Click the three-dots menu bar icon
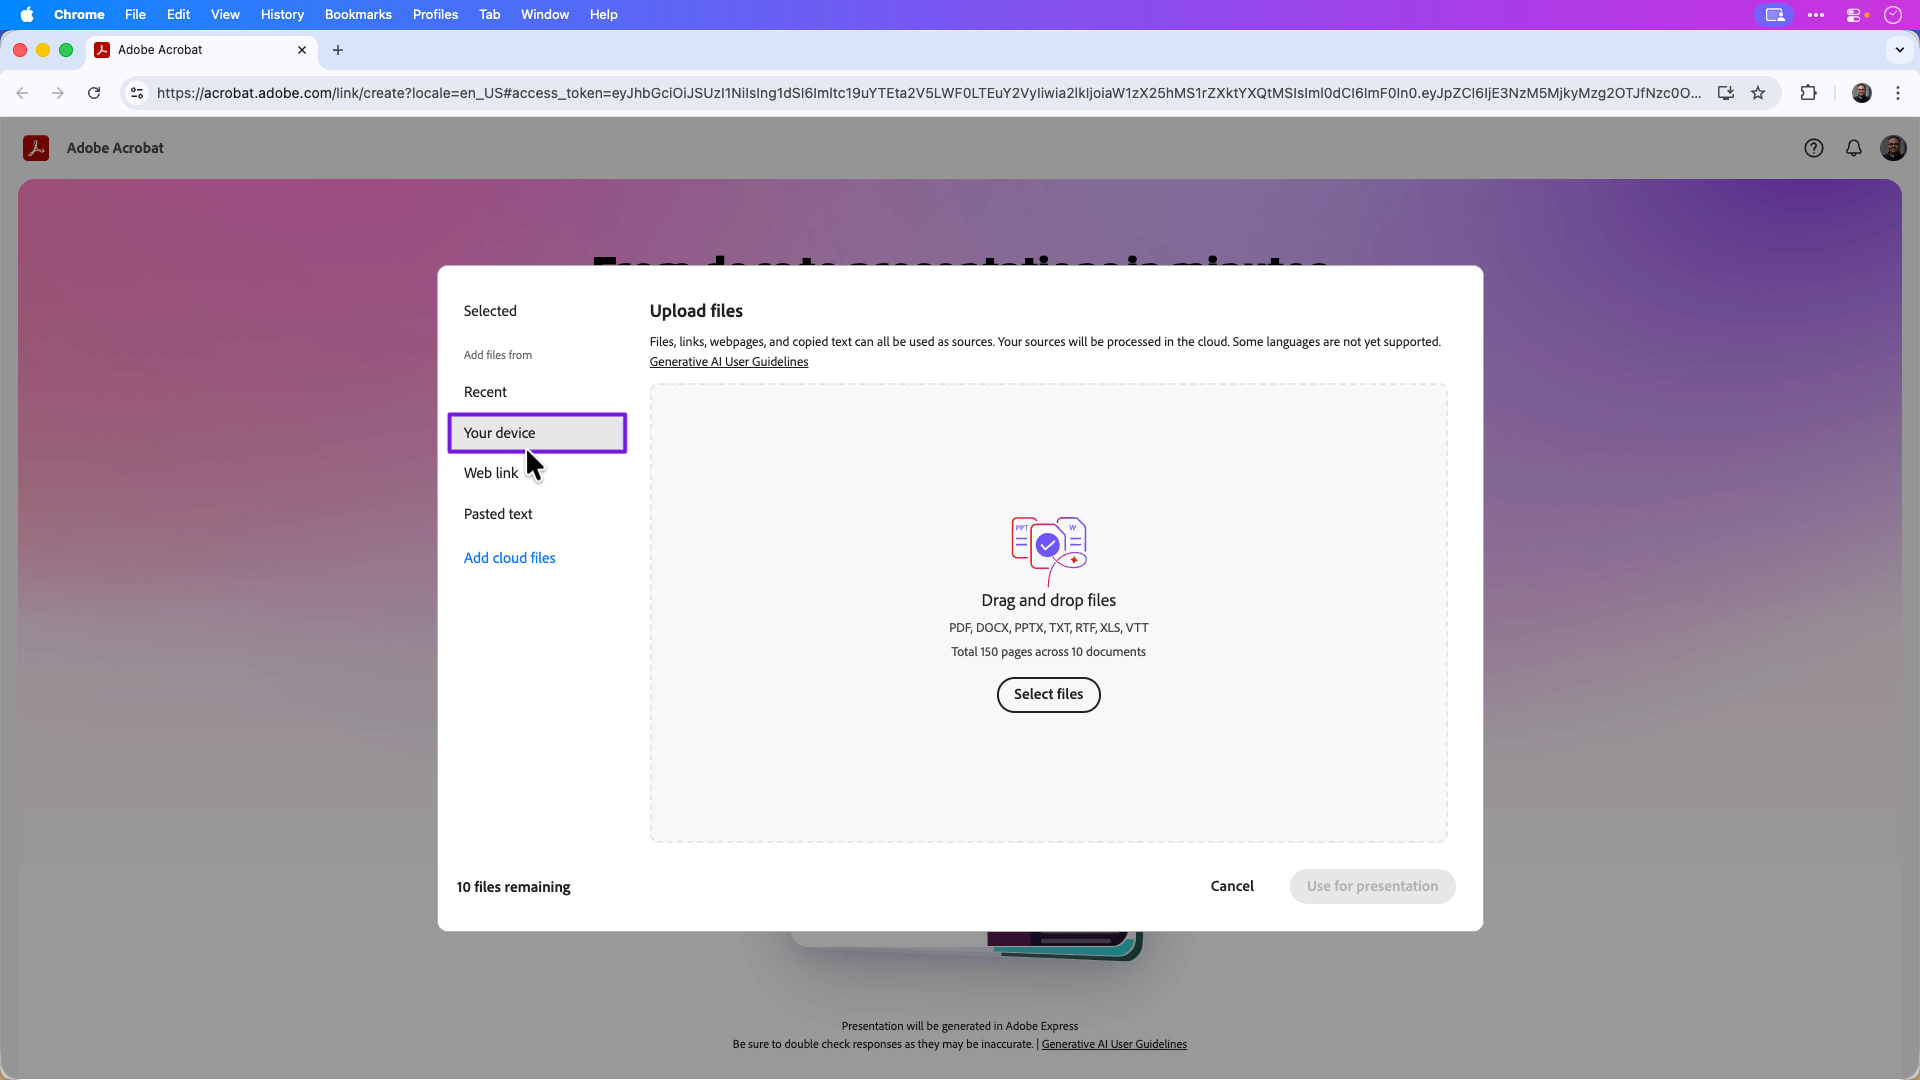The height and width of the screenshot is (1080, 1920). pyautogui.click(x=1816, y=15)
